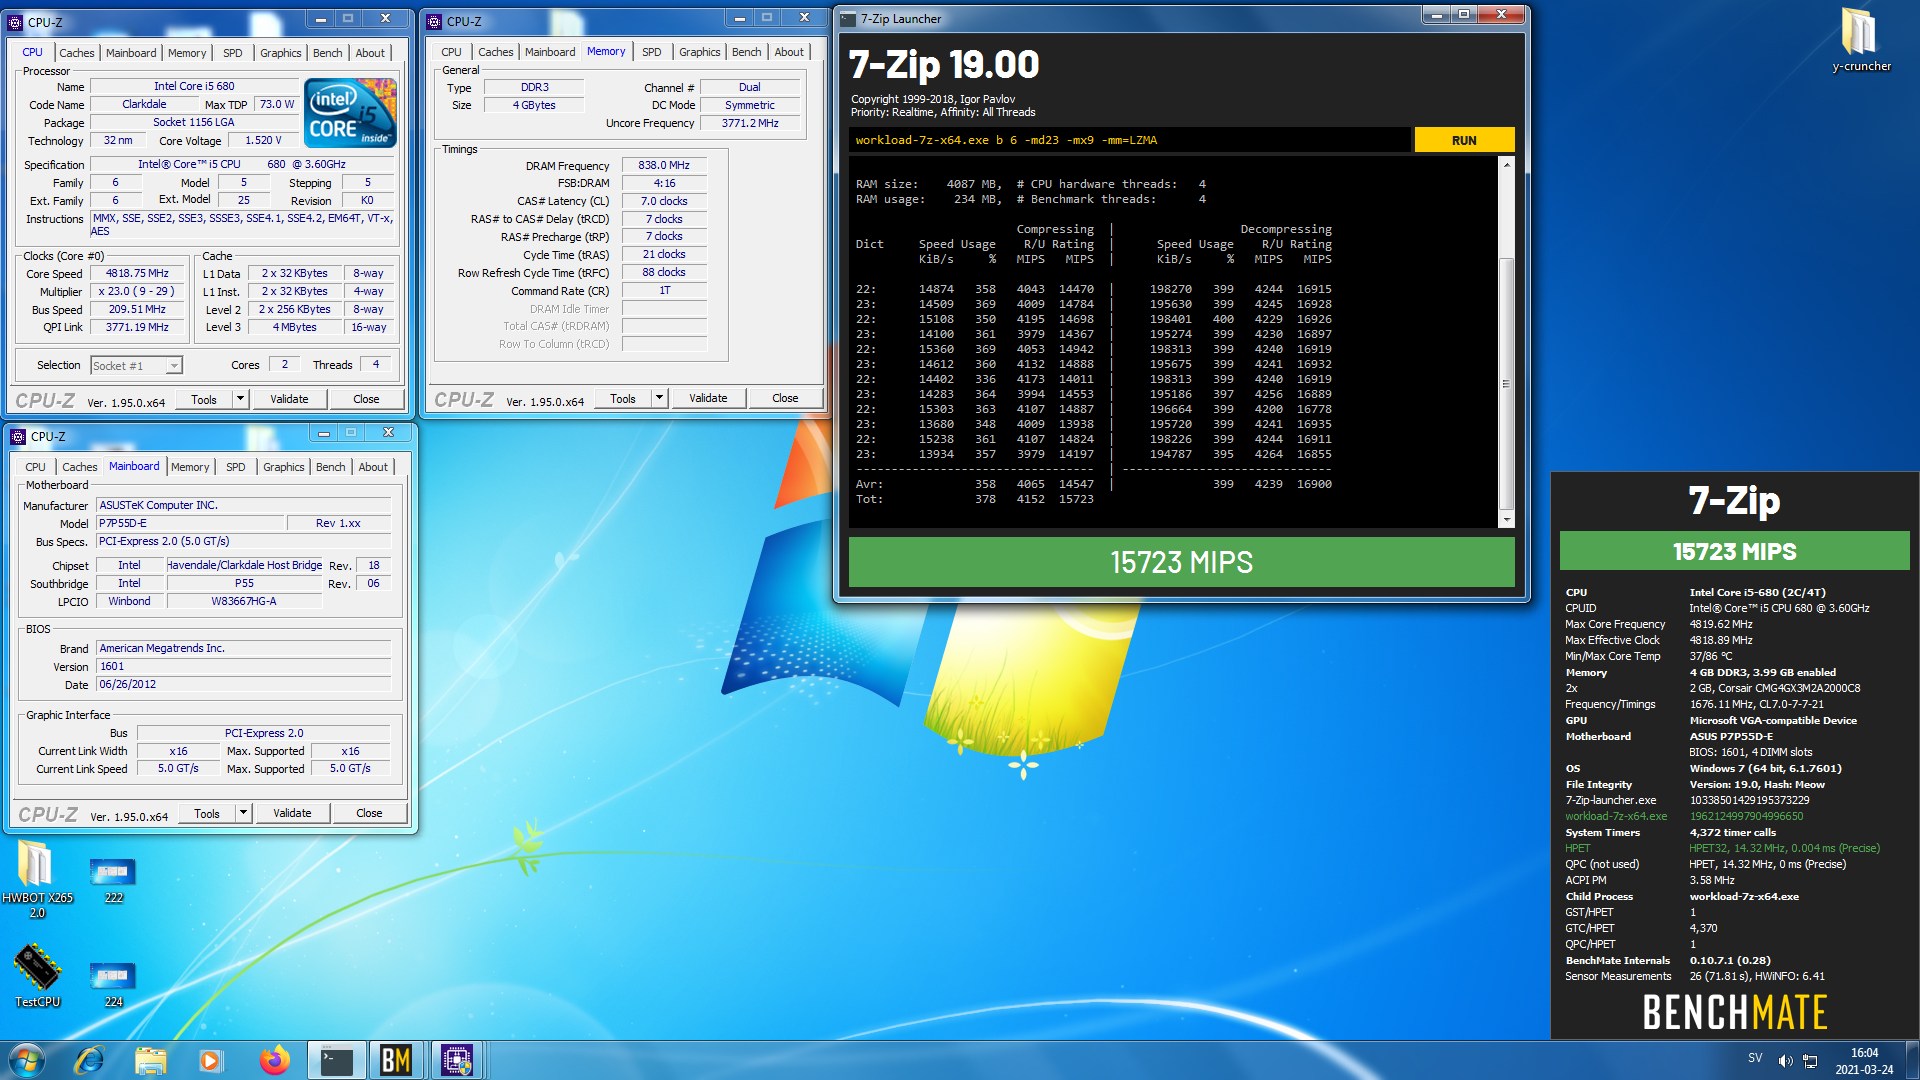The height and width of the screenshot is (1080, 1920).
Task: Open the network tray icon
Action: (x=1810, y=1061)
